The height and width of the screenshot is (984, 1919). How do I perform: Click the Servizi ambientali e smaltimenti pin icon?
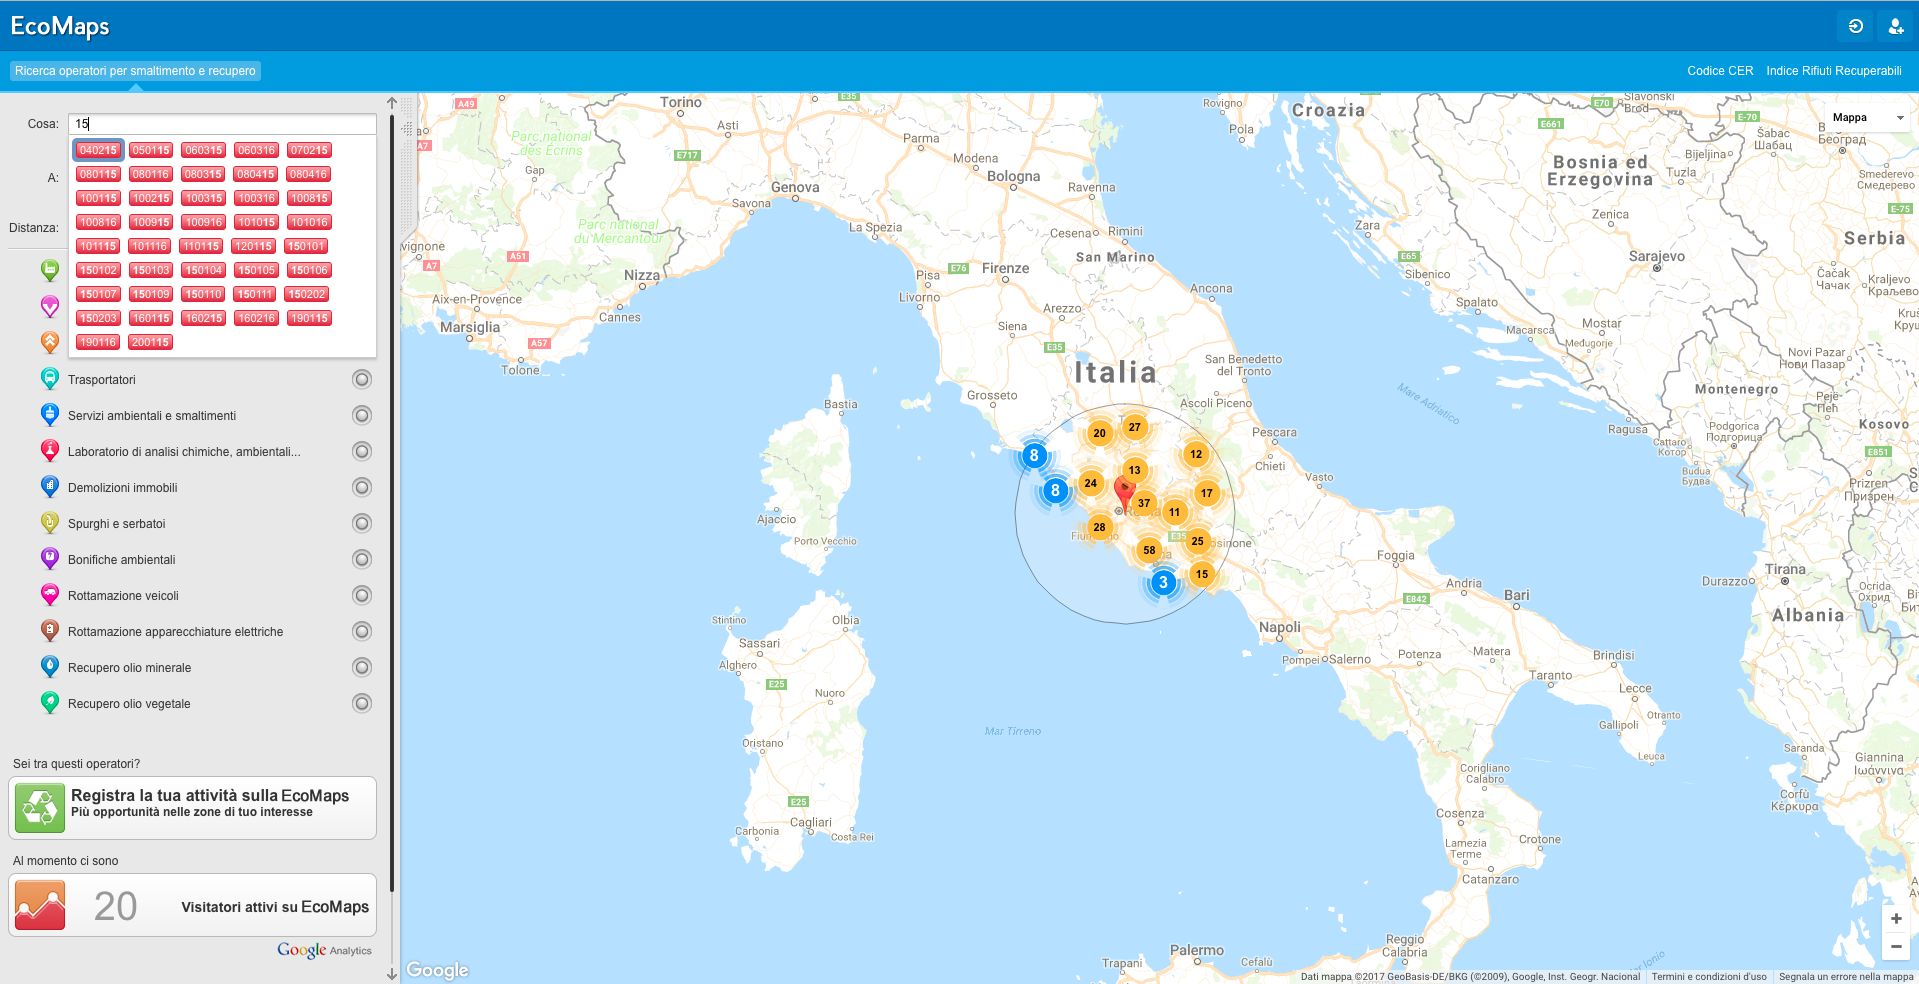[49, 415]
